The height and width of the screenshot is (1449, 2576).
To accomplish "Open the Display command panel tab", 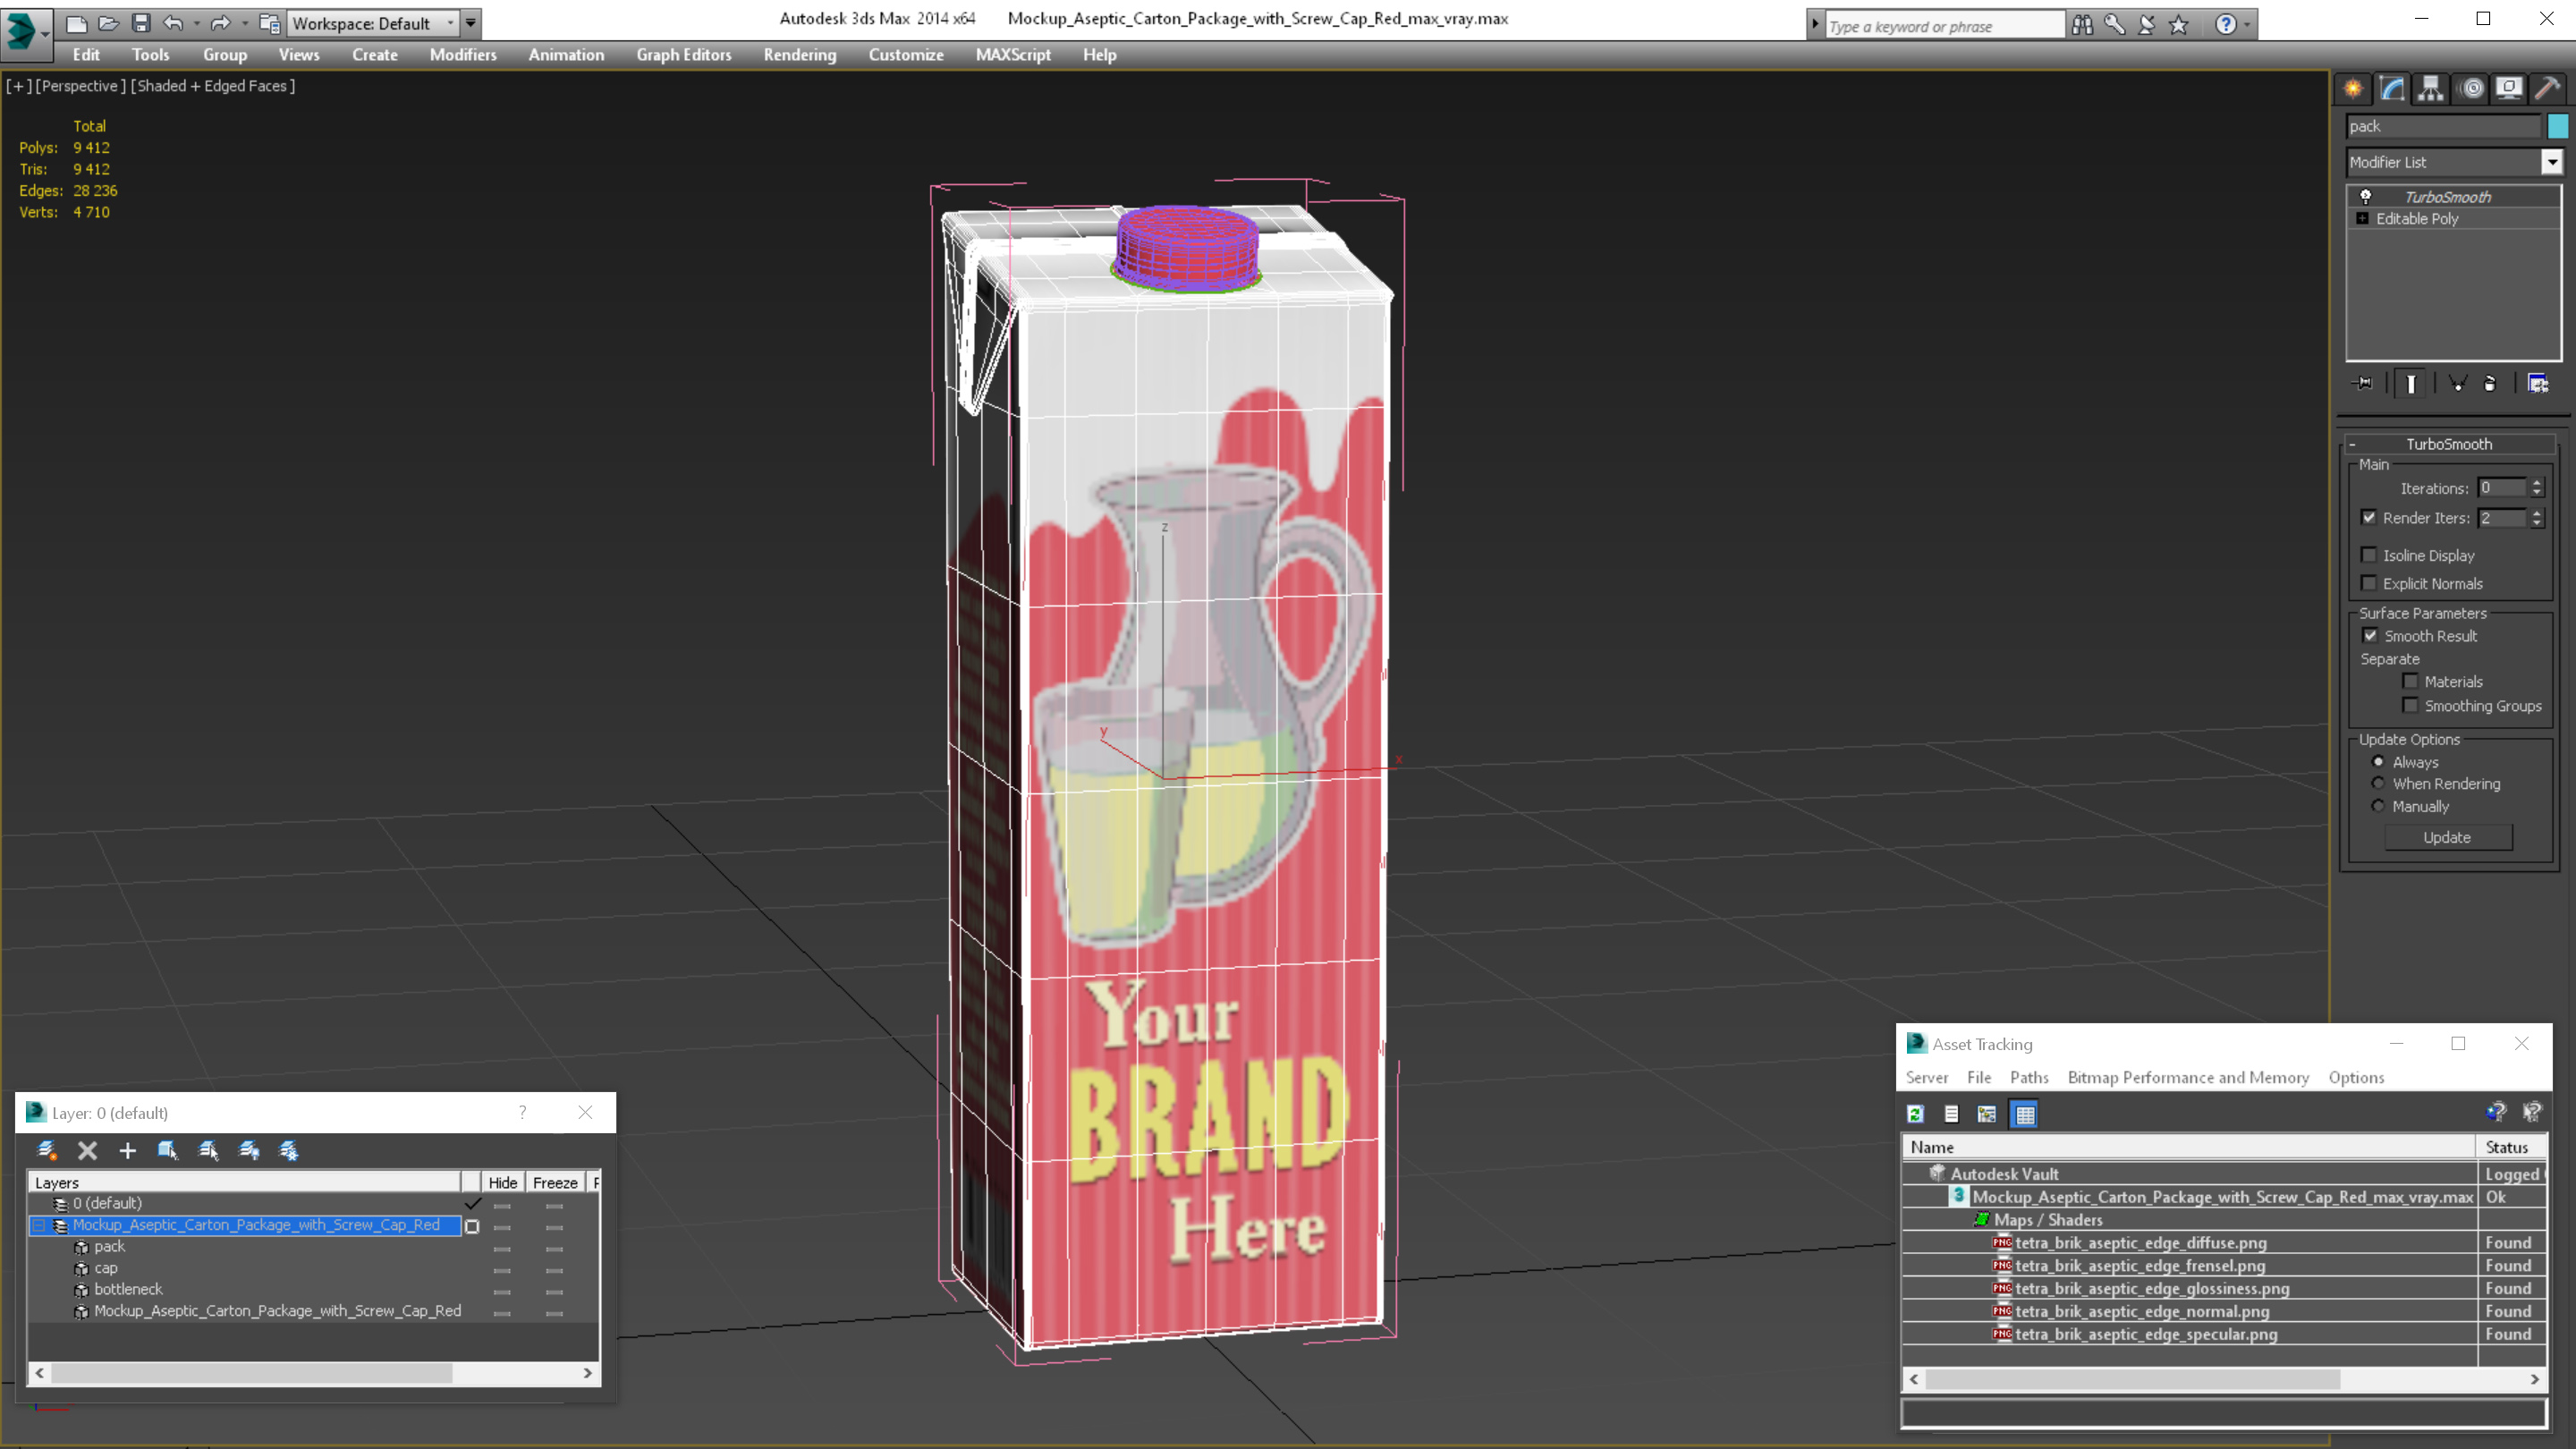I will [x=2509, y=88].
